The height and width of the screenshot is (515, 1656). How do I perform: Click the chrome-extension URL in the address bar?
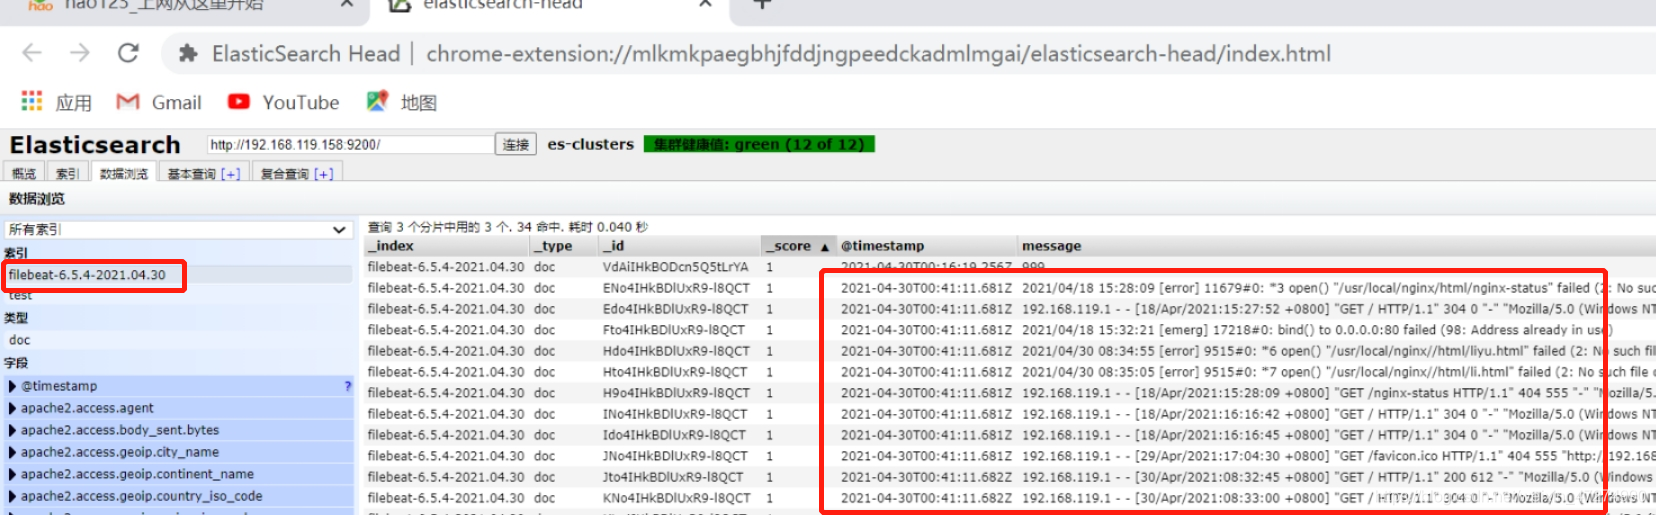pos(878,54)
